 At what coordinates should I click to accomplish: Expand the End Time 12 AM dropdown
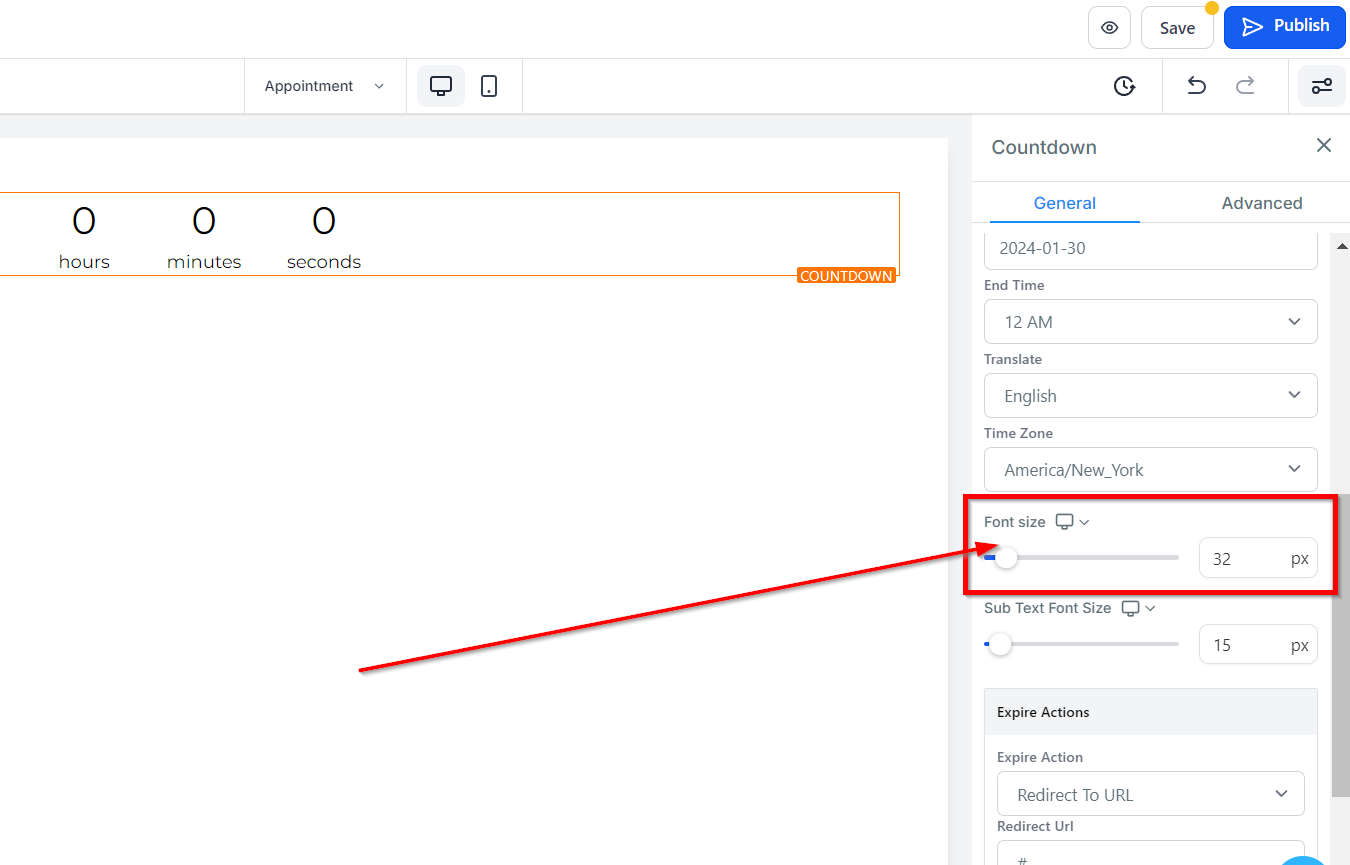click(1150, 322)
